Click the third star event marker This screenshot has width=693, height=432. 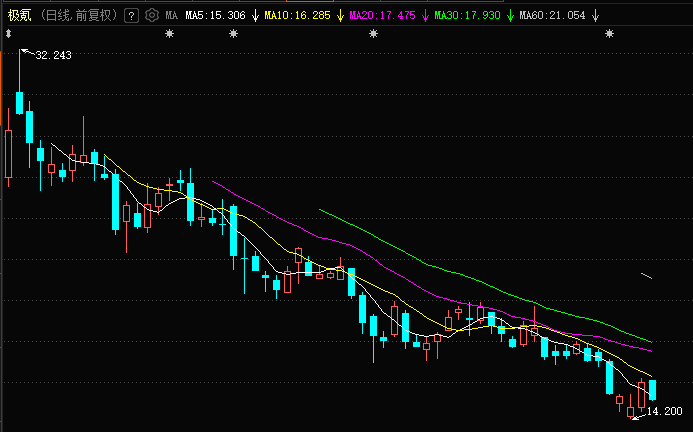click(x=374, y=35)
